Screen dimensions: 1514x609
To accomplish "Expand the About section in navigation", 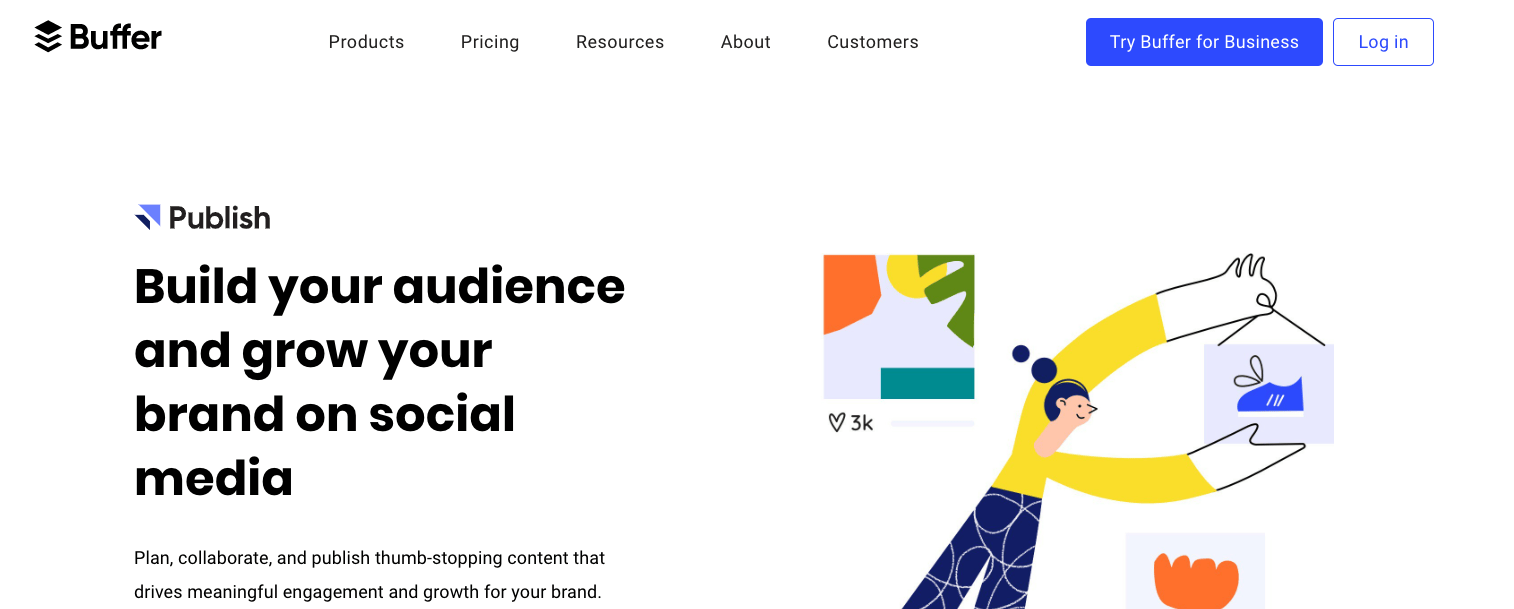I will pyautogui.click(x=745, y=42).
